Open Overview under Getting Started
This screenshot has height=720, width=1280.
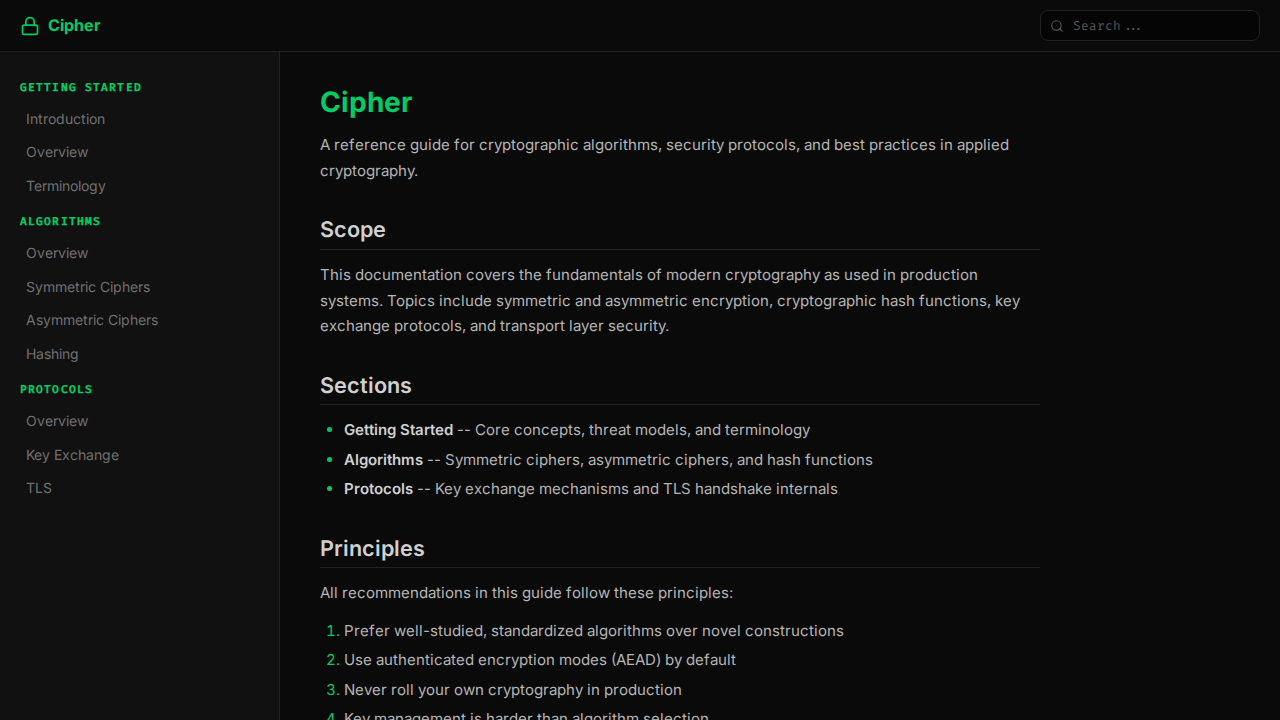click(x=57, y=152)
